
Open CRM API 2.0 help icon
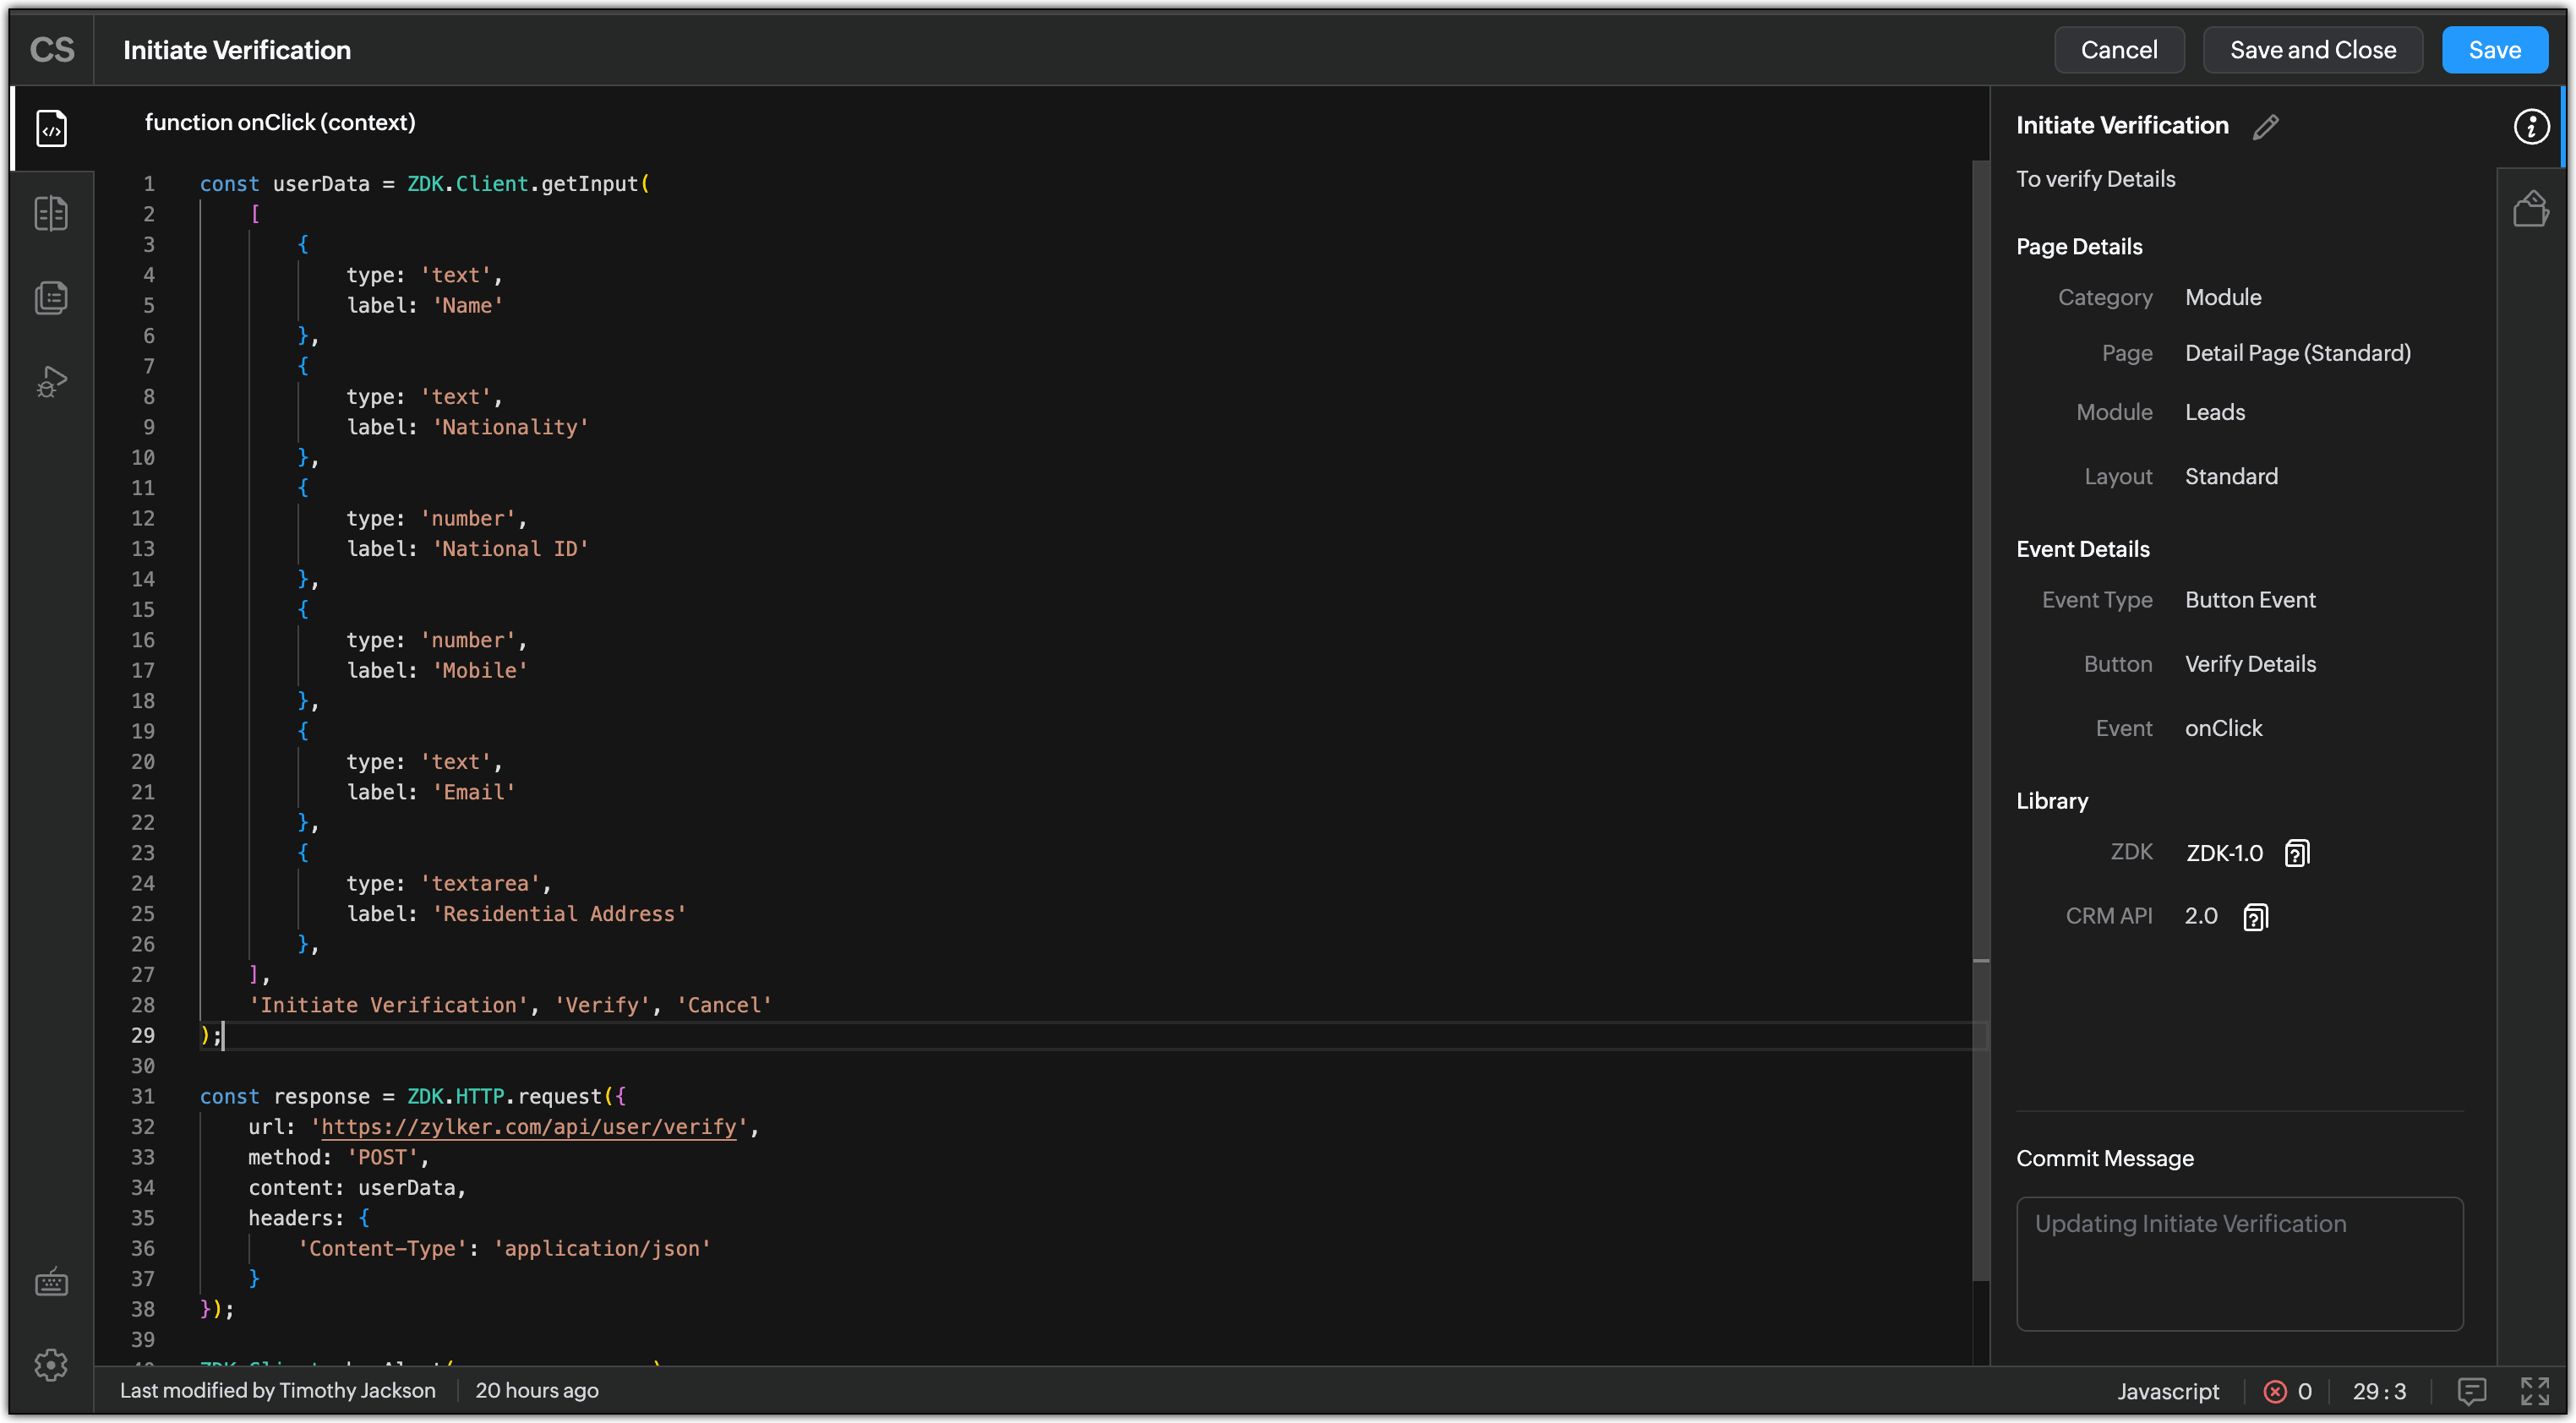[x=2255, y=917]
